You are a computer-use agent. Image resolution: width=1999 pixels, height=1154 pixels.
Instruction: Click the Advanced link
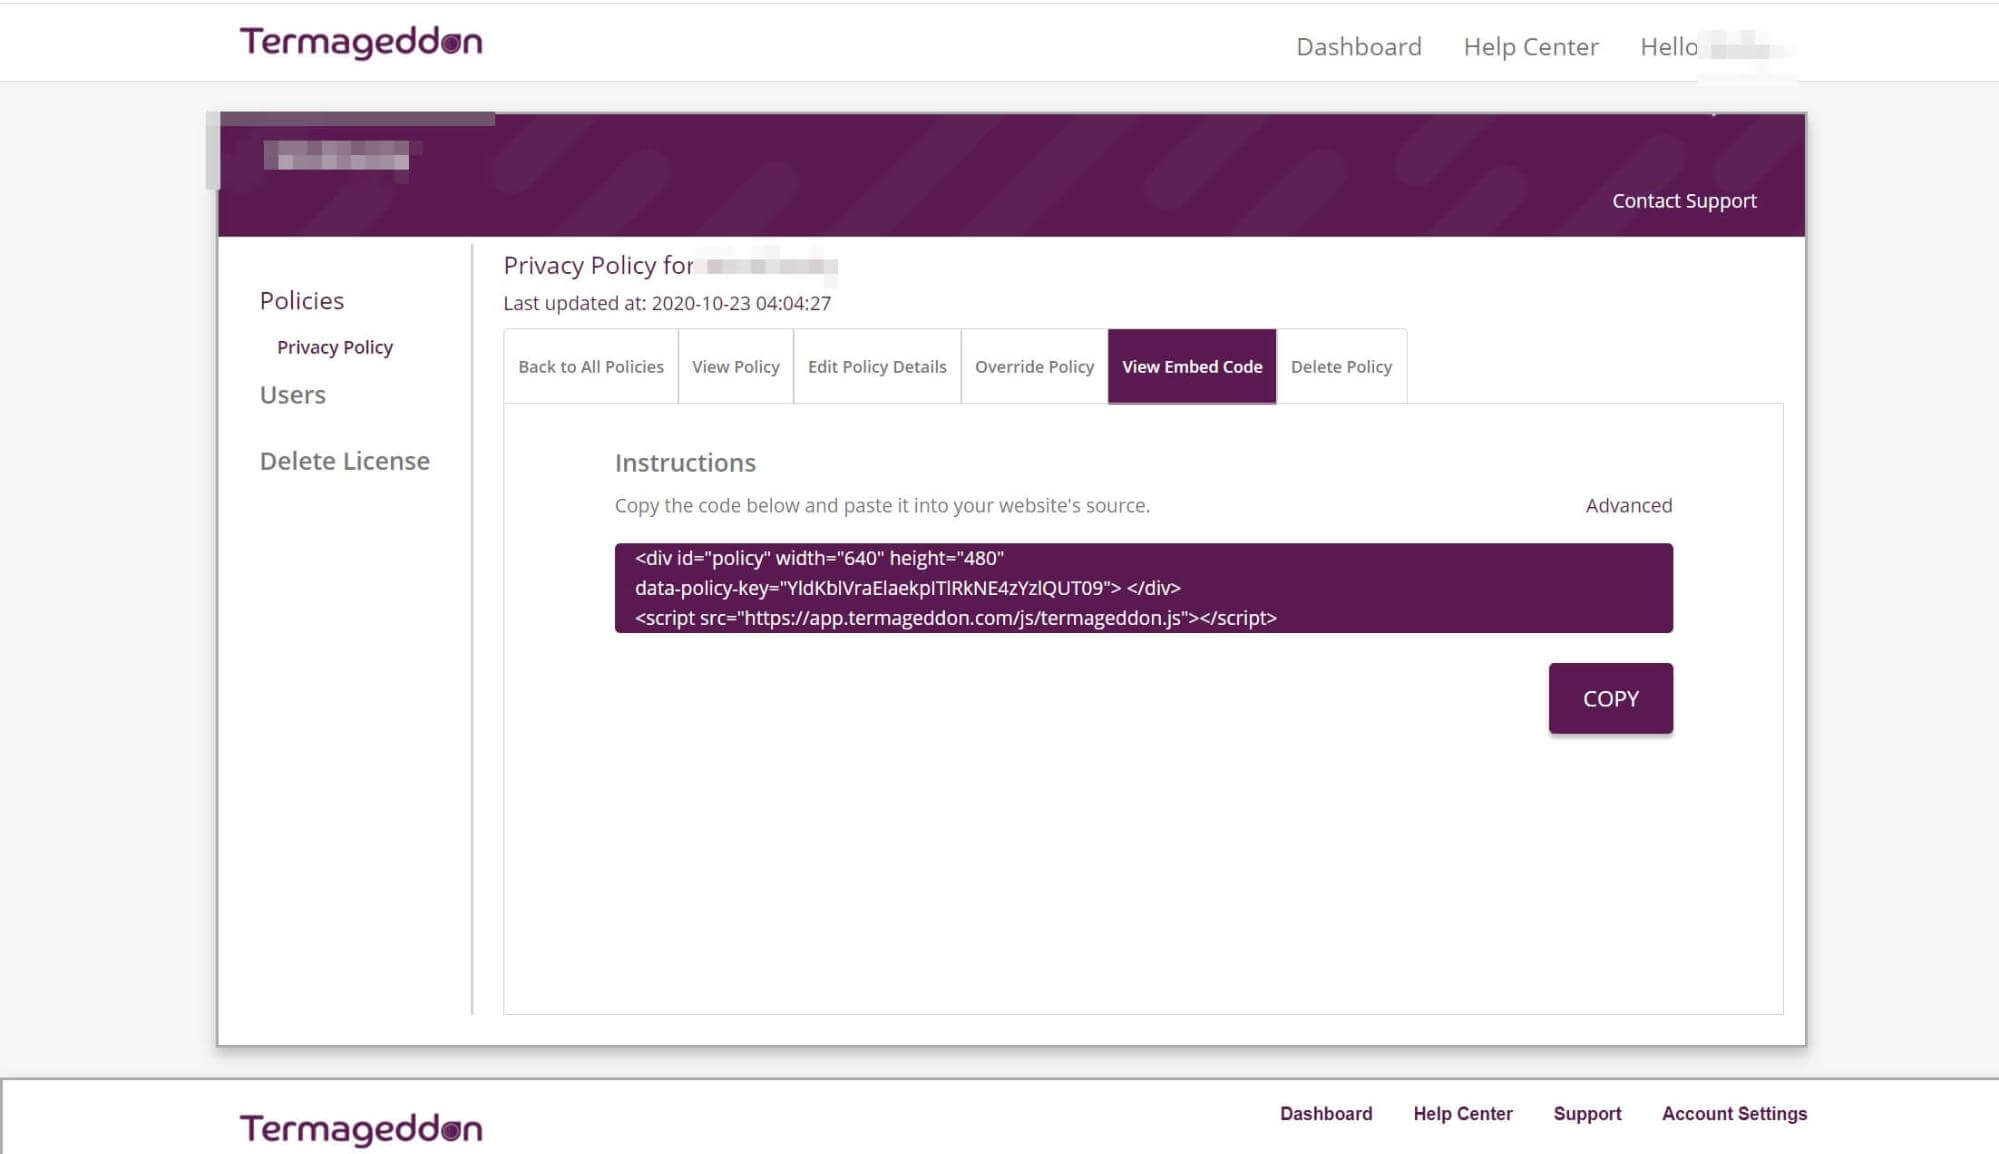(x=1628, y=506)
